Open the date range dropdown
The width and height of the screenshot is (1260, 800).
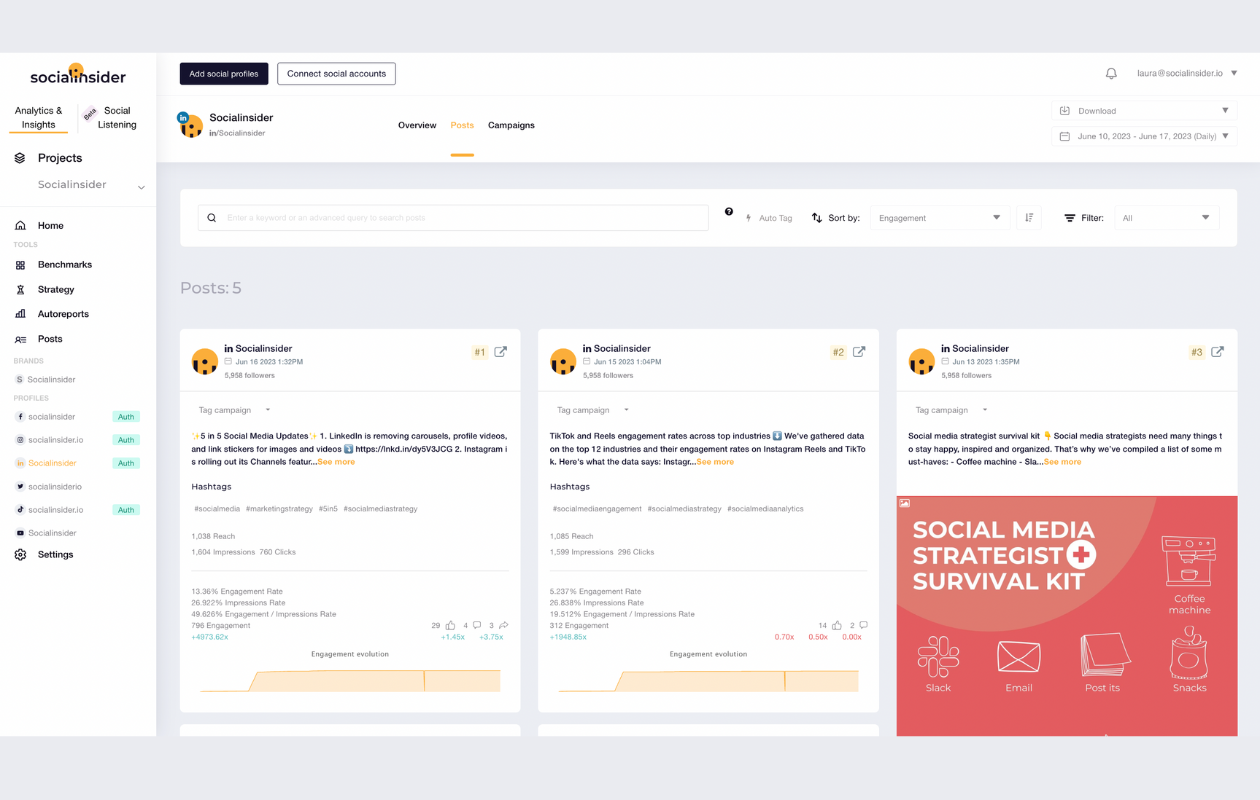(x=1144, y=136)
